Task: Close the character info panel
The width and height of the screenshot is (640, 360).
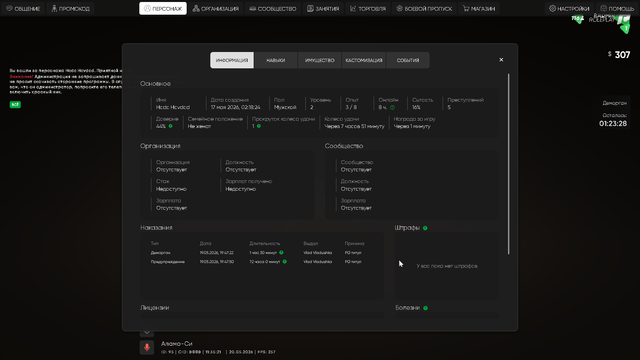Action: [501, 60]
